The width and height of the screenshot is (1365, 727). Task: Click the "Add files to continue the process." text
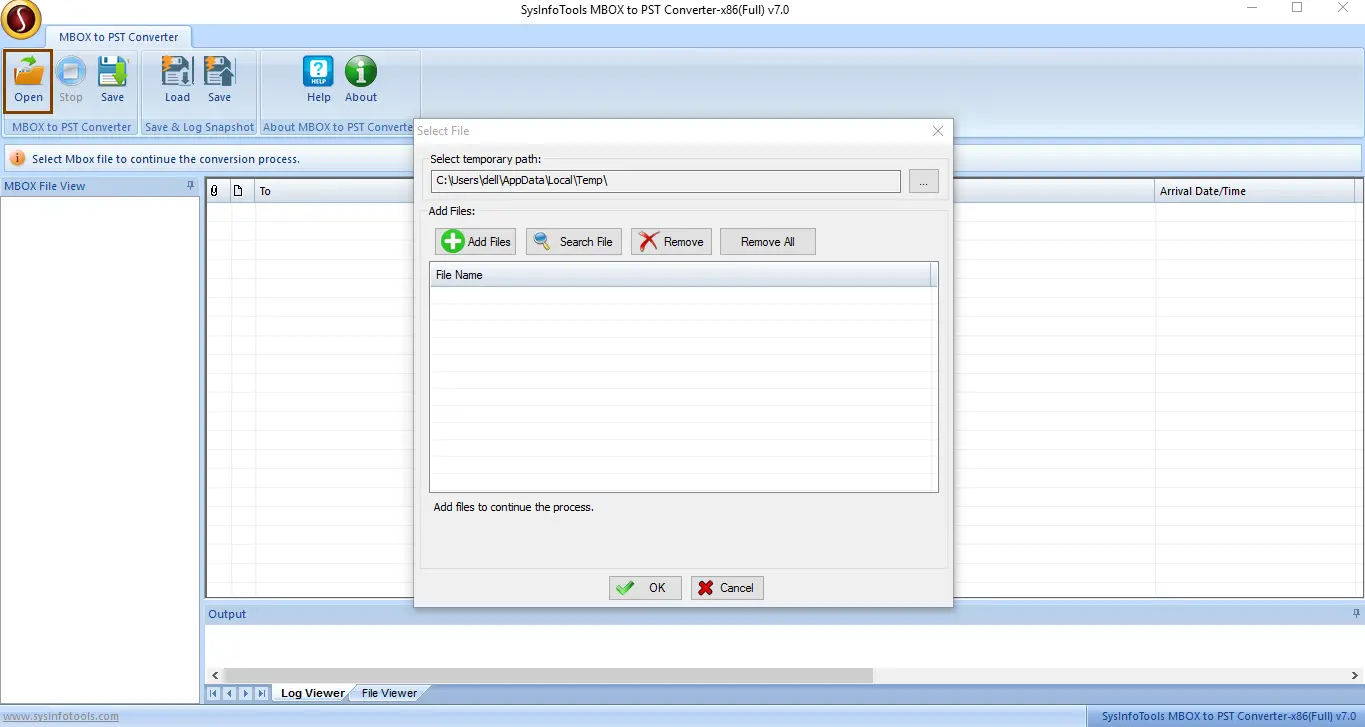(514, 507)
